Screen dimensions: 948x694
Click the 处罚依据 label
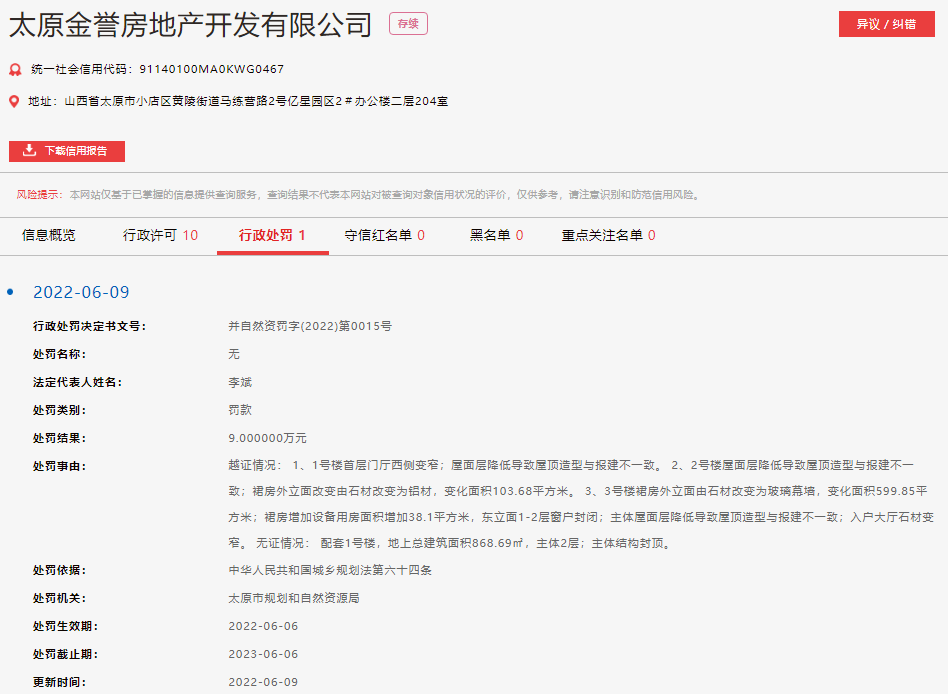pos(59,570)
